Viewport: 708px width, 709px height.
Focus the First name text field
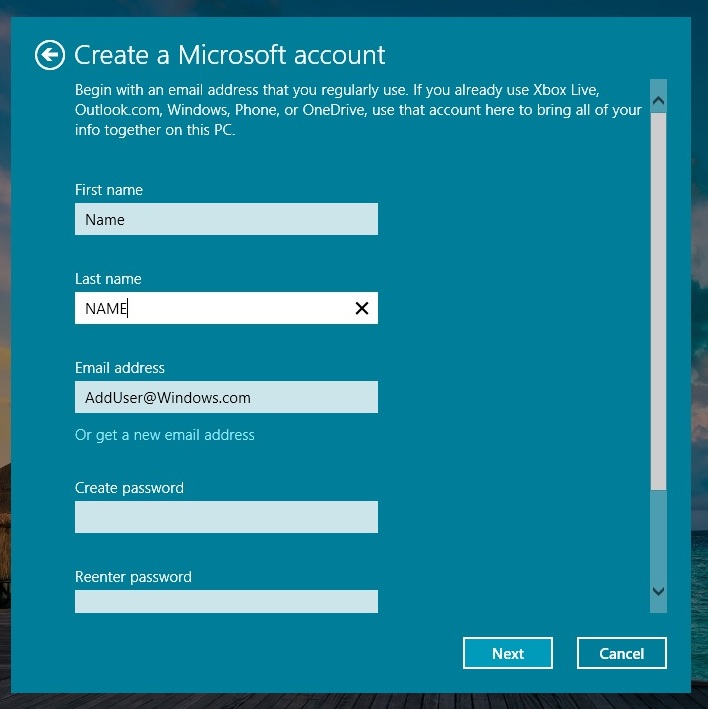(226, 220)
